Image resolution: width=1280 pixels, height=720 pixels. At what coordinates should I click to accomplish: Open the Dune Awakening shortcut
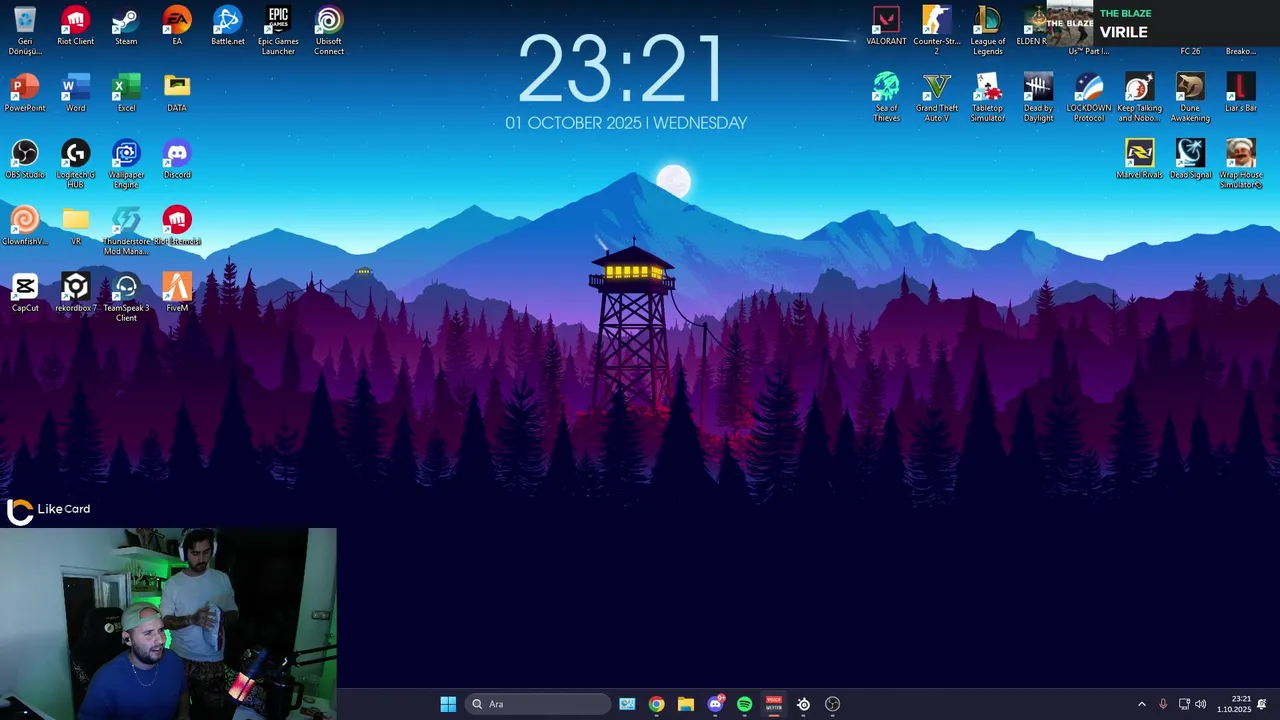click(x=1190, y=98)
